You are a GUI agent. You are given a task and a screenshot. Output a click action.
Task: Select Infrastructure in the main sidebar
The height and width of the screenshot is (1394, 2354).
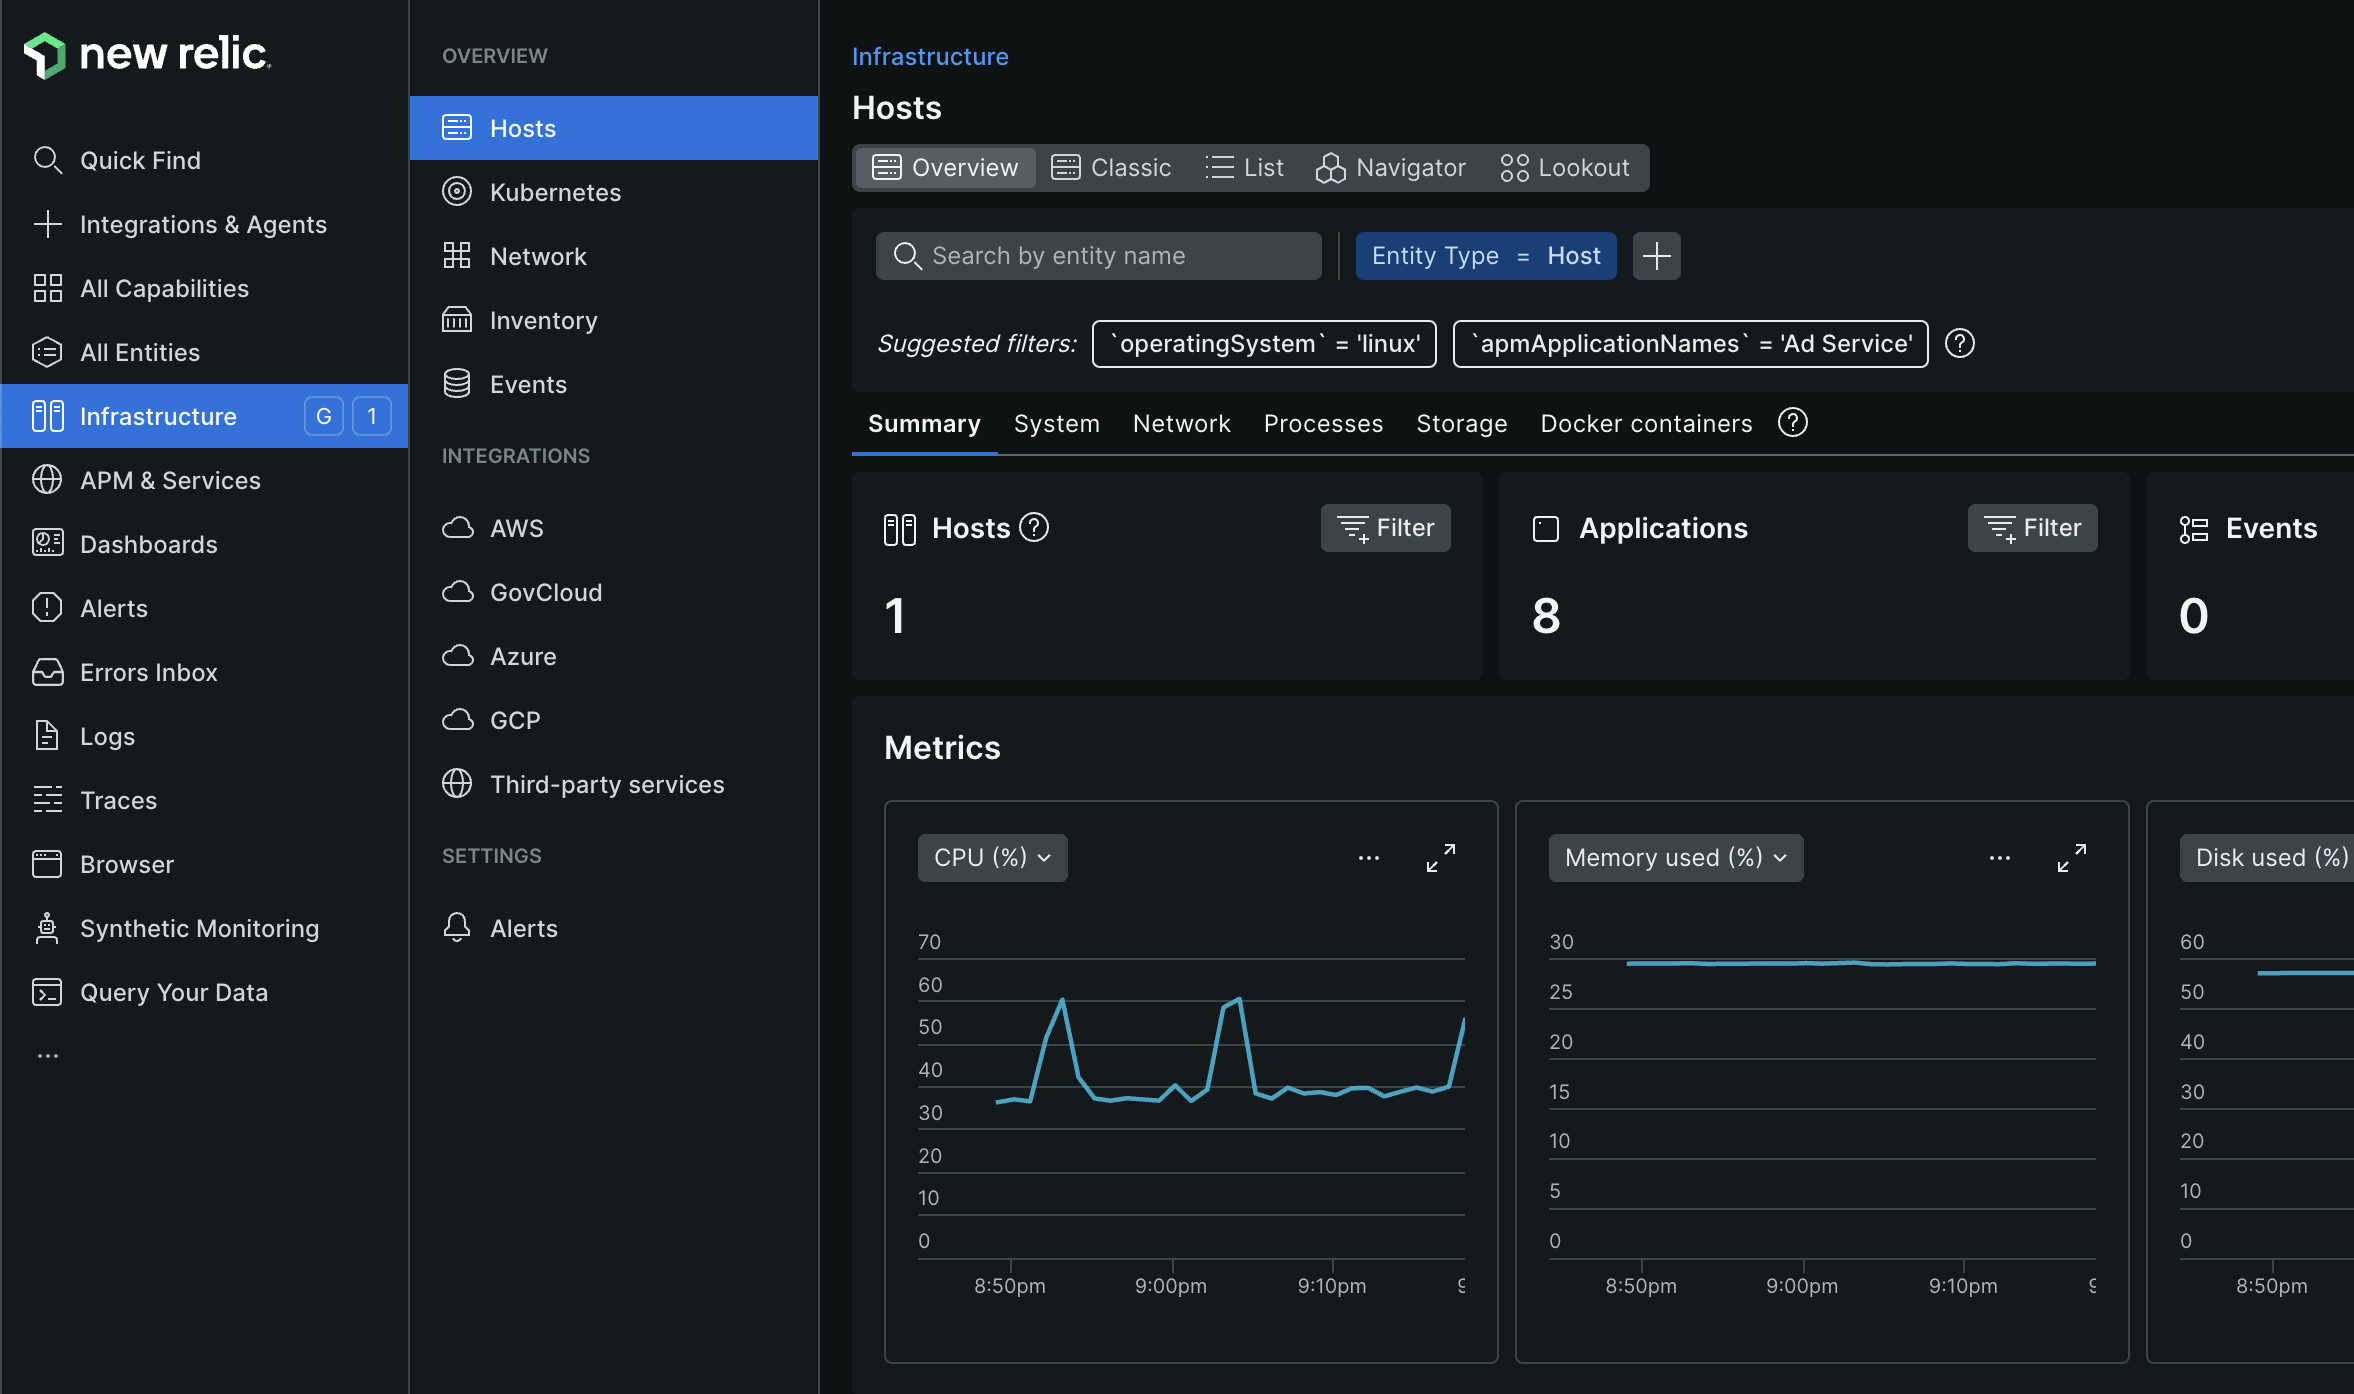(204, 416)
